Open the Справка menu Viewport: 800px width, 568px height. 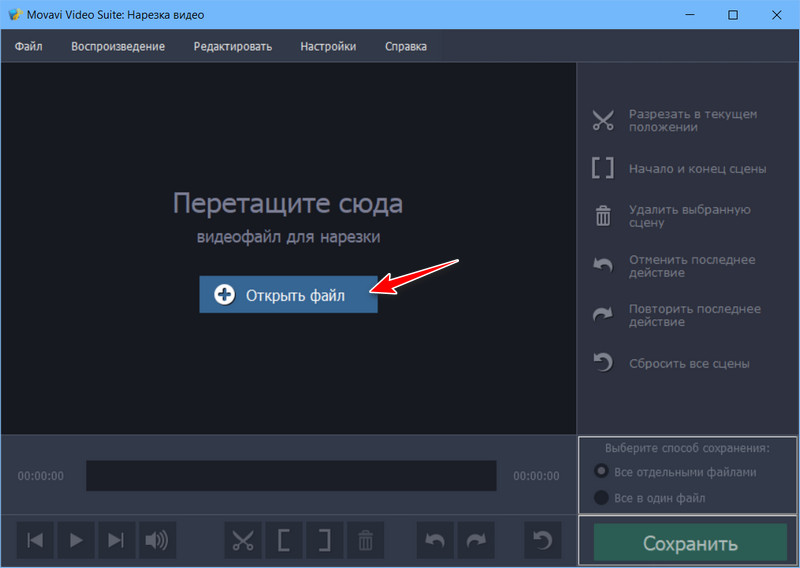click(406, 46)
